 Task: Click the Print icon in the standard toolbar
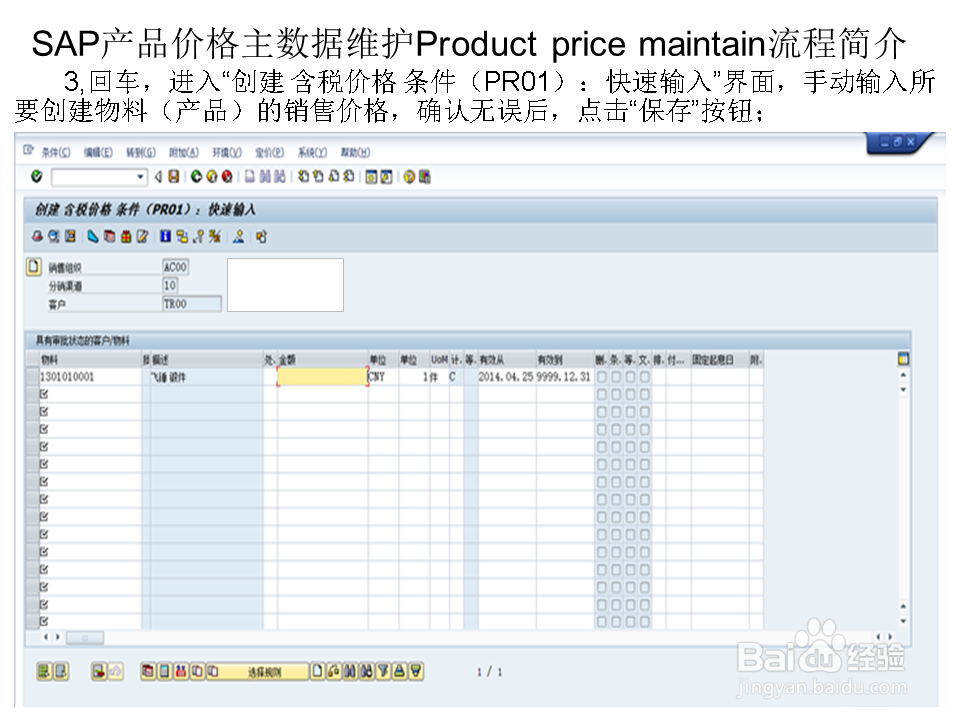click(250, 177)
